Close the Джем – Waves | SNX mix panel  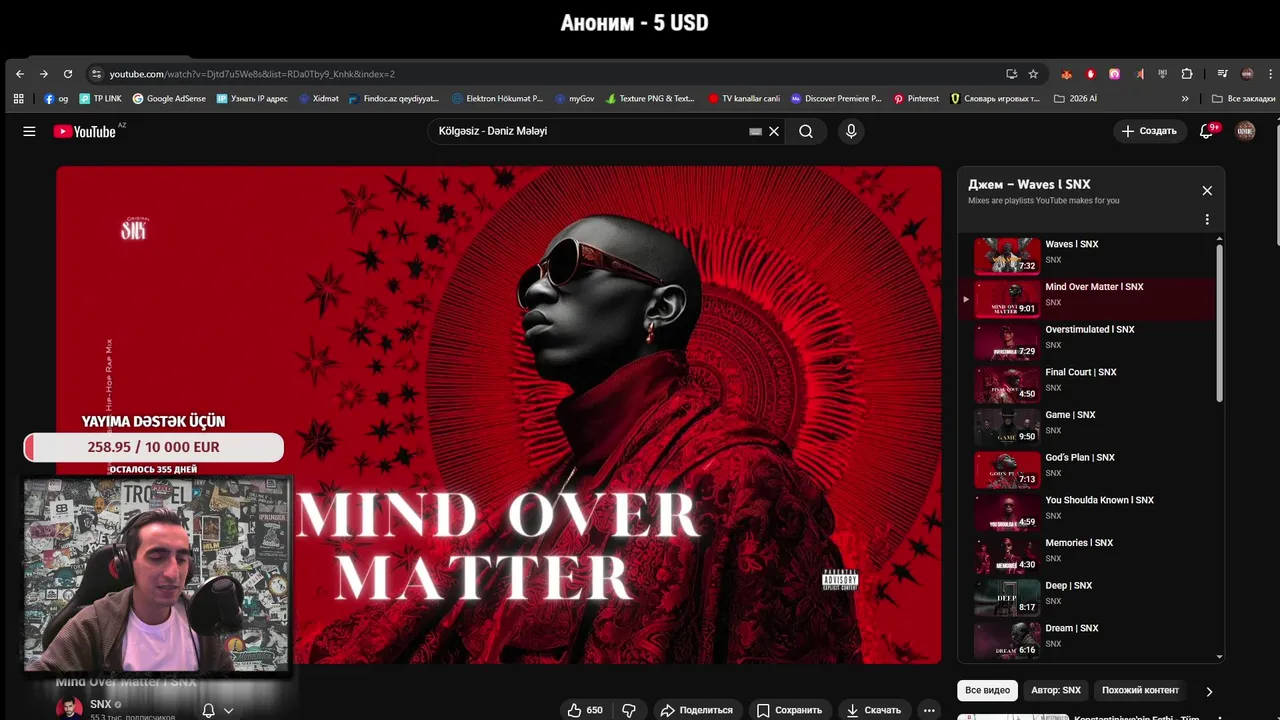1207,191
